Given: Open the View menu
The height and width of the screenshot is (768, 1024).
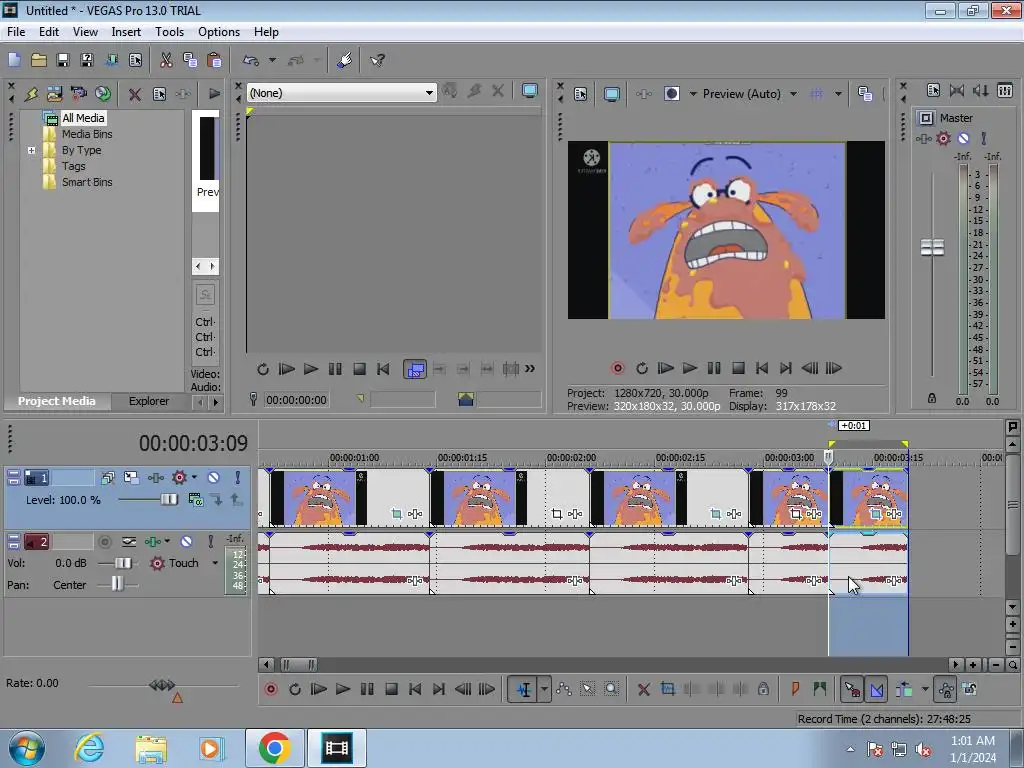Looking at the screenshot, I should click(x=85, y=32).
